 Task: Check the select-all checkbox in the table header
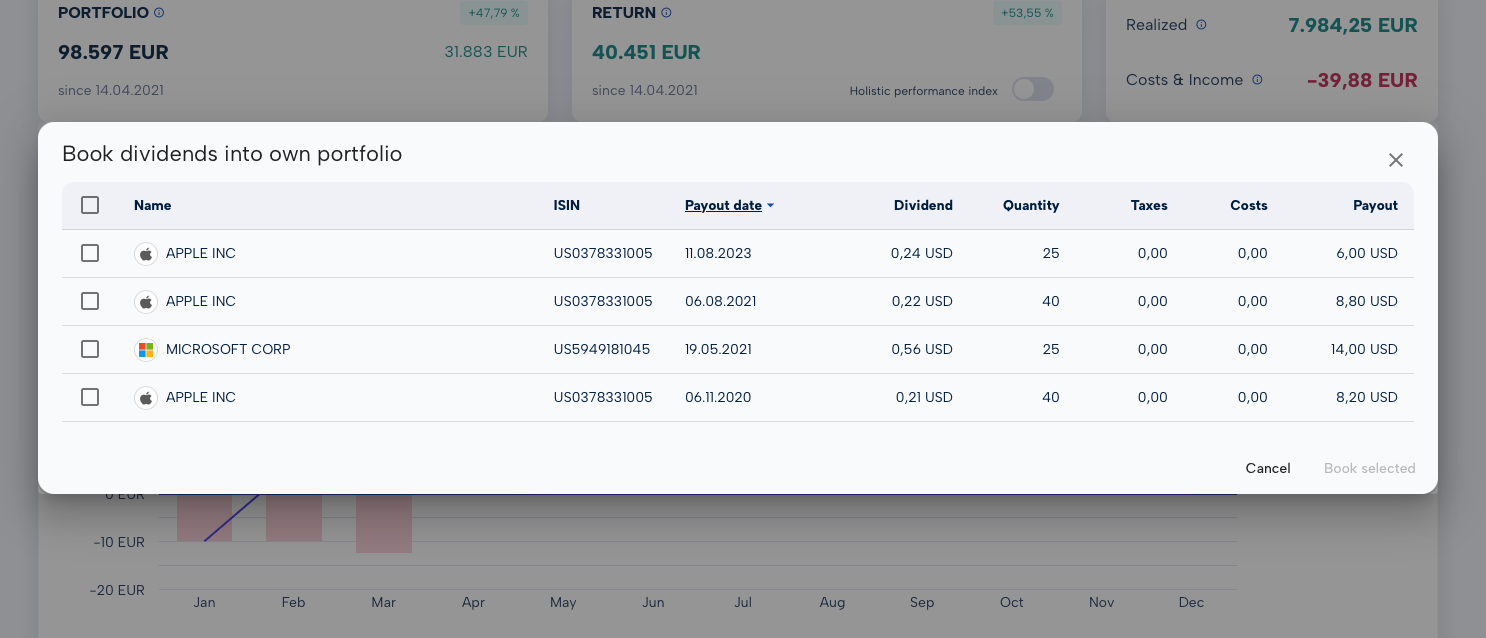pyautogui.click(x=90, y=205)
